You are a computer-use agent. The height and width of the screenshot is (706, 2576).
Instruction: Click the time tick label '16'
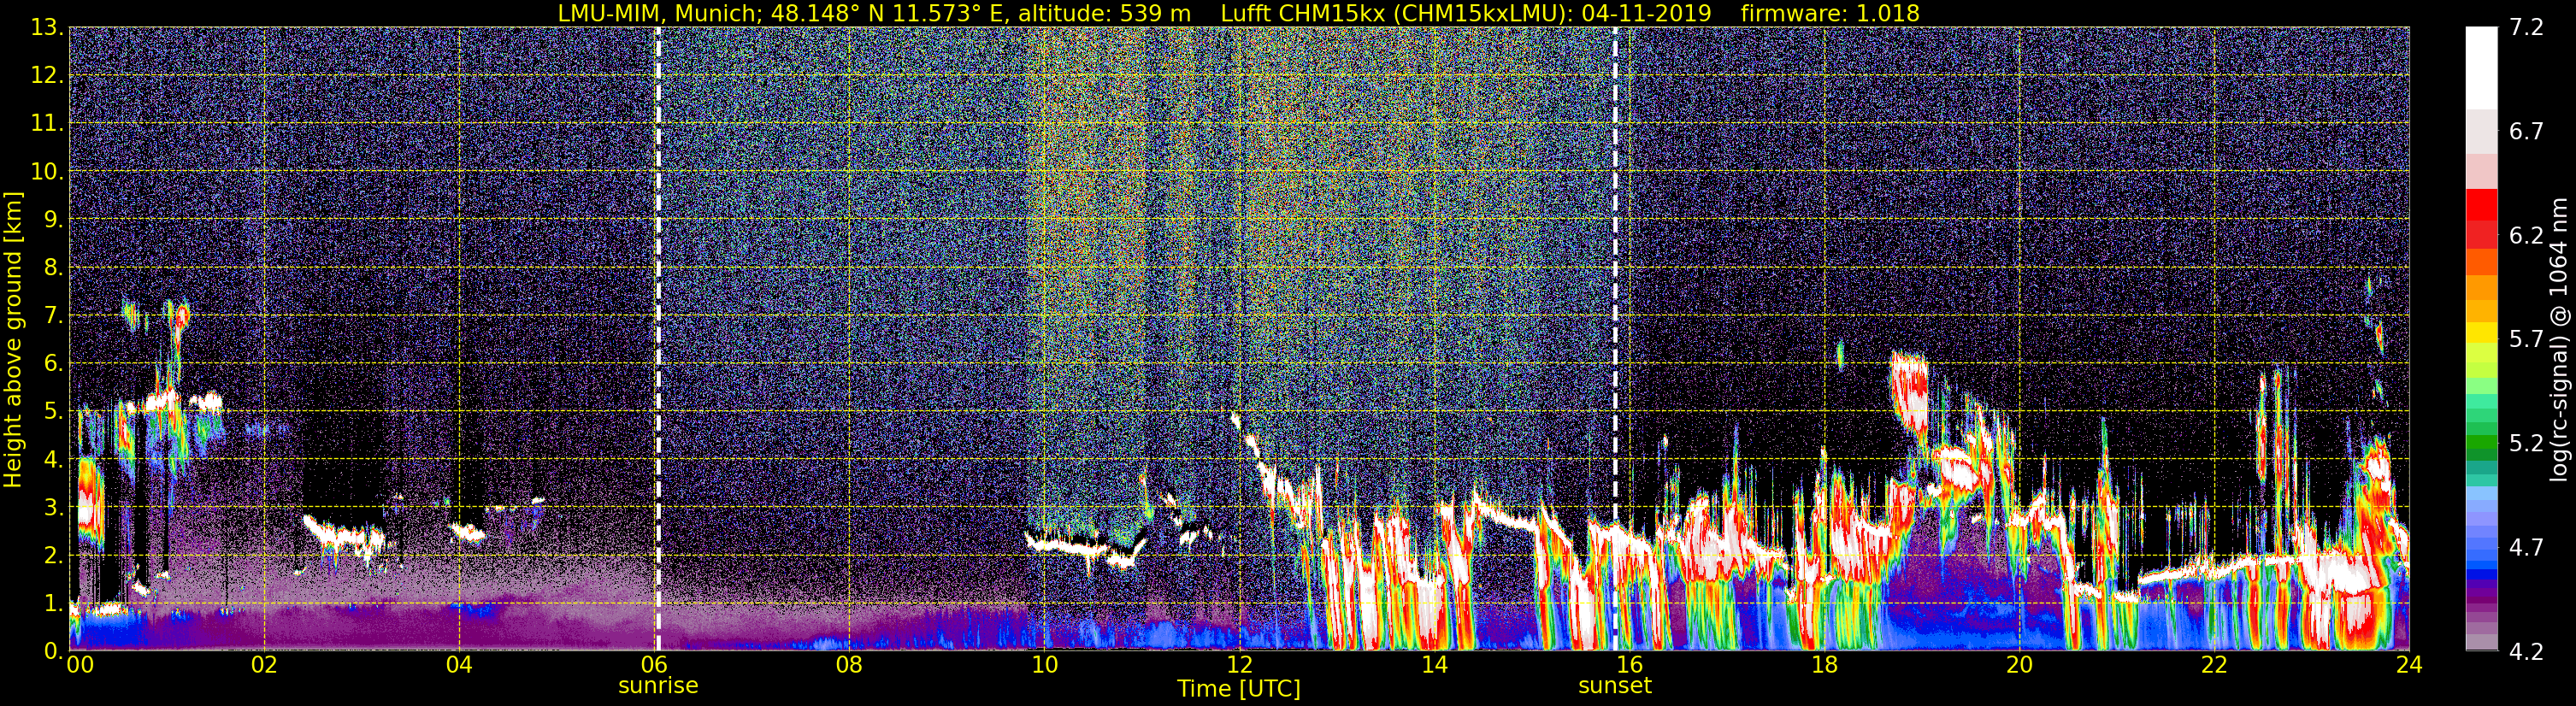pyautogui.click(x=1629, y=665)
